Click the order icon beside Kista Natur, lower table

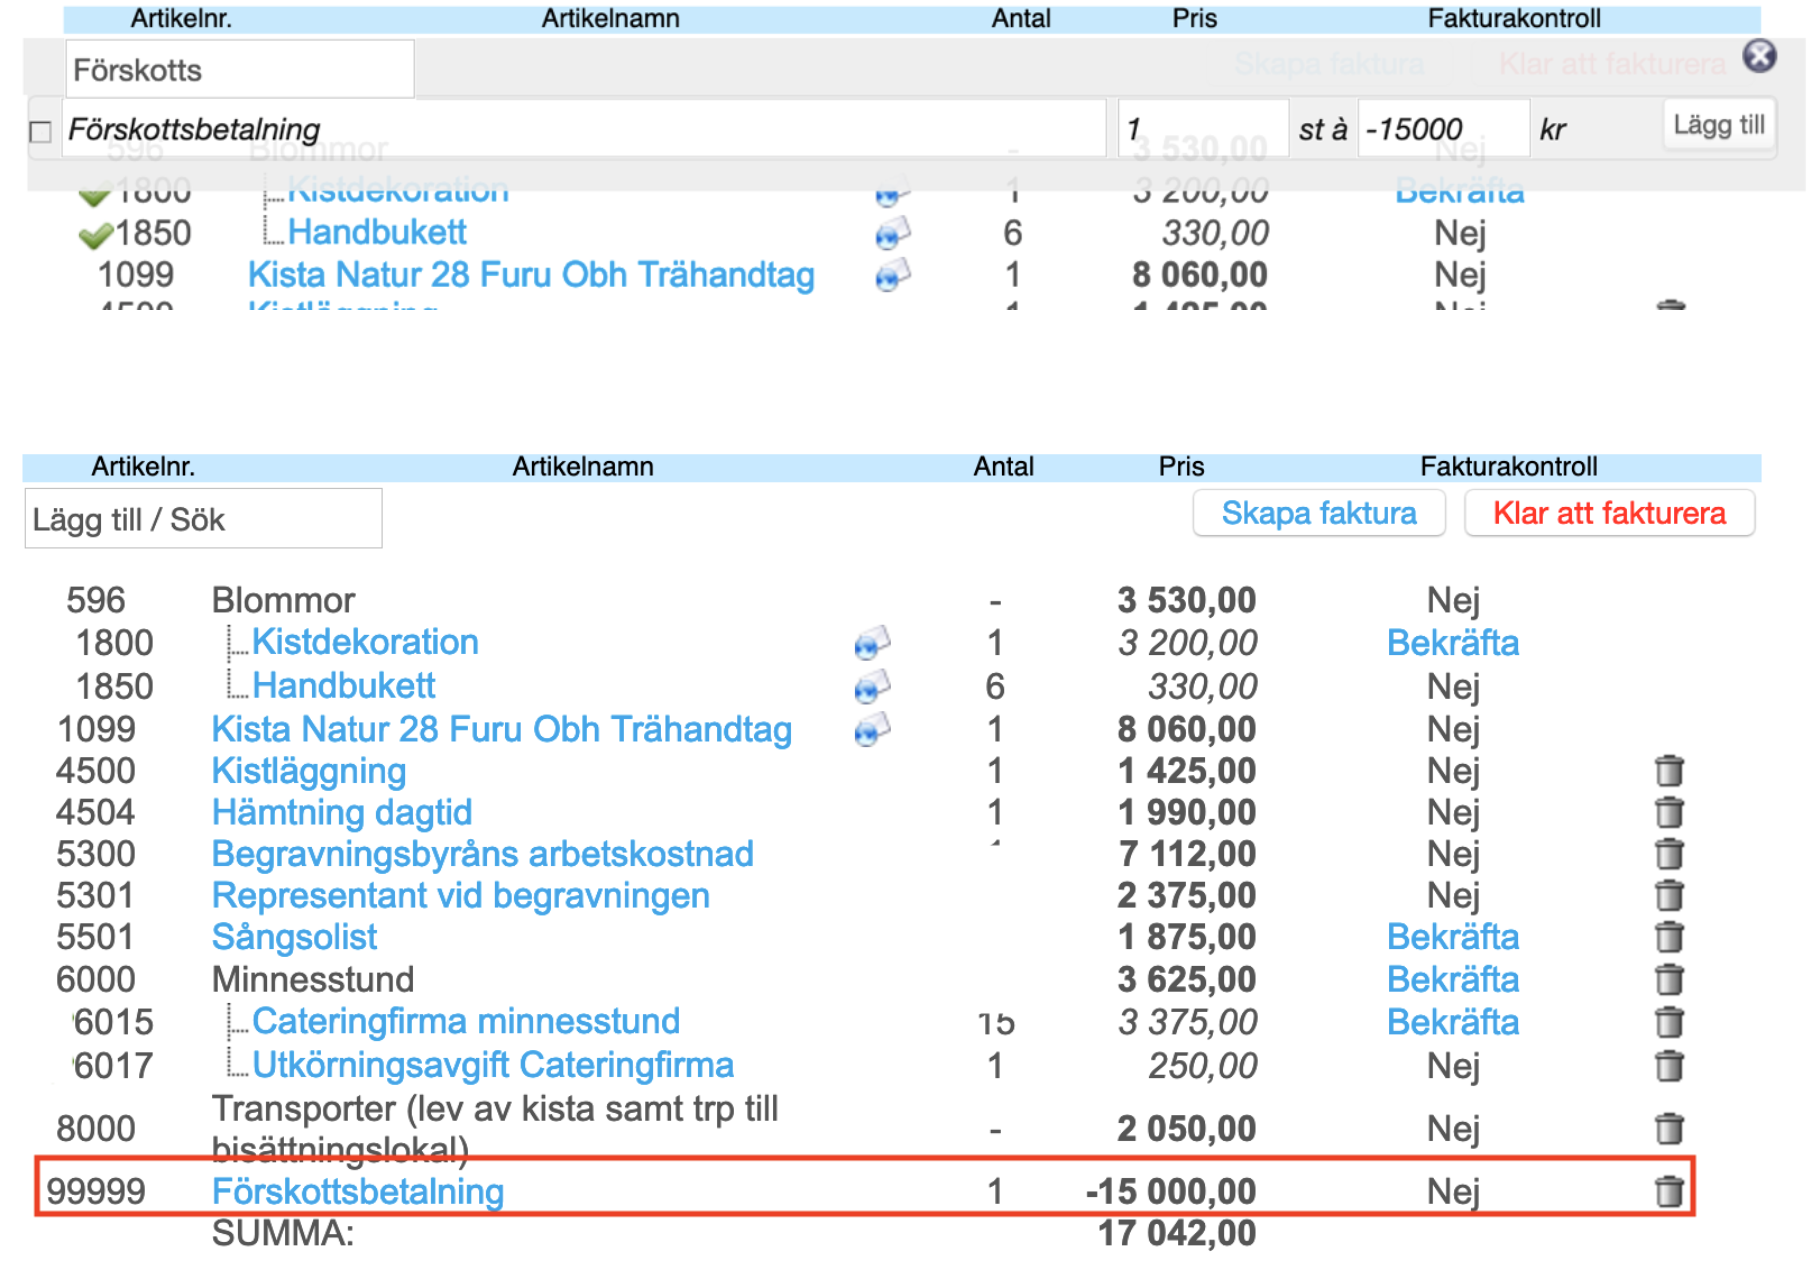872,730
